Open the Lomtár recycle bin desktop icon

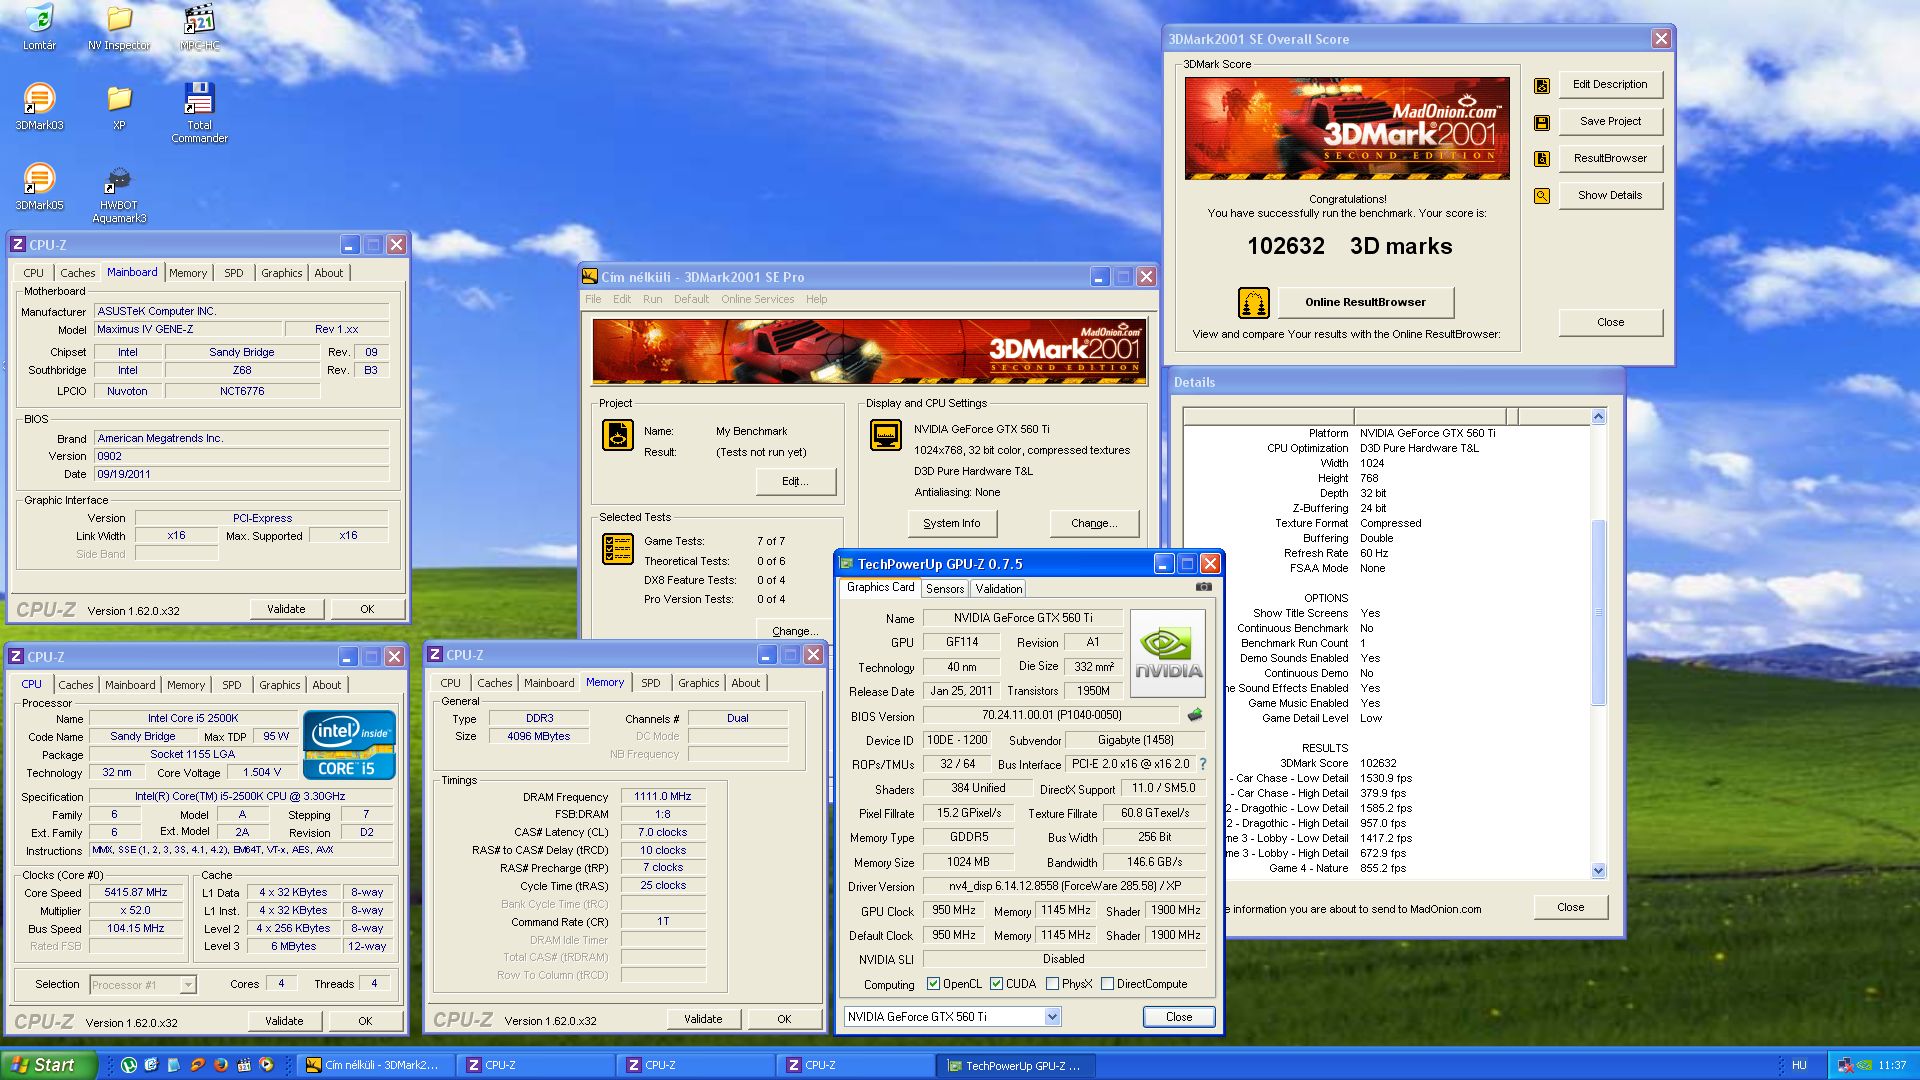coord(39,18)
